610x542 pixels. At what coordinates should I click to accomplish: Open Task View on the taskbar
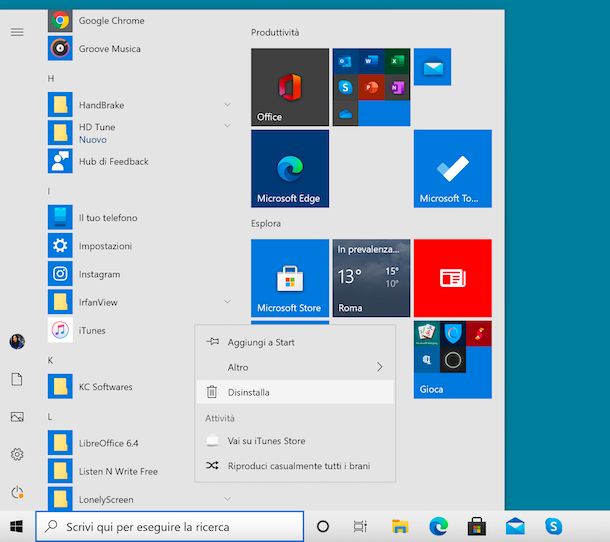coord(360,526)
